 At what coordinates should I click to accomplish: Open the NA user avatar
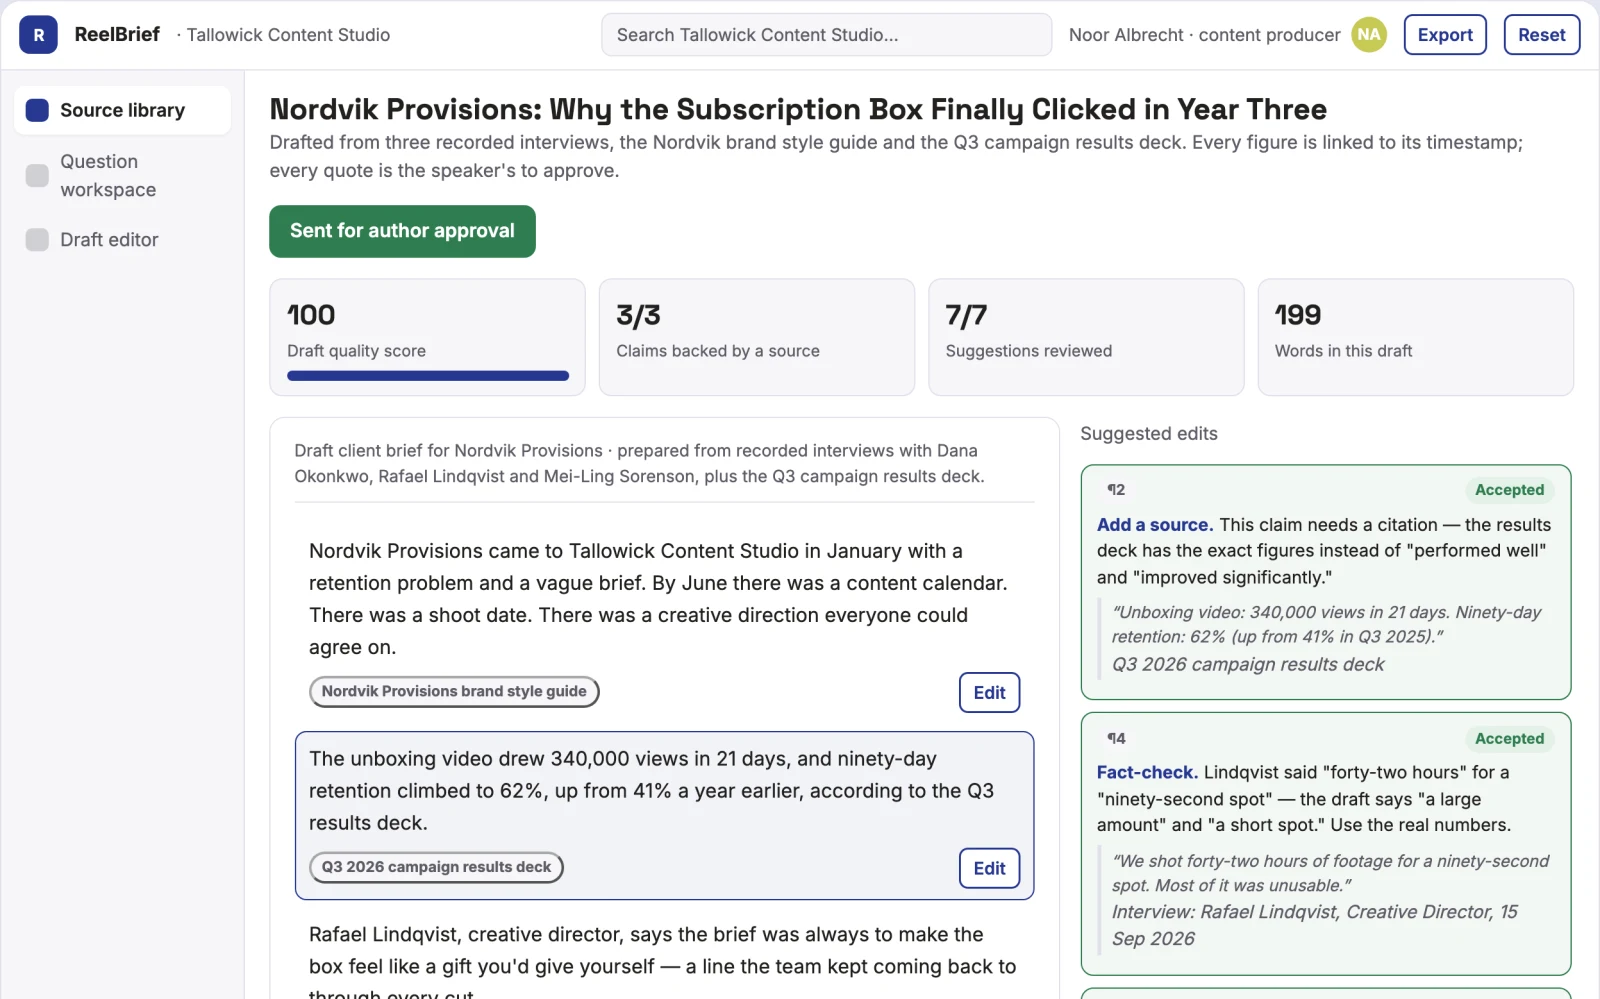[1369, 35]
